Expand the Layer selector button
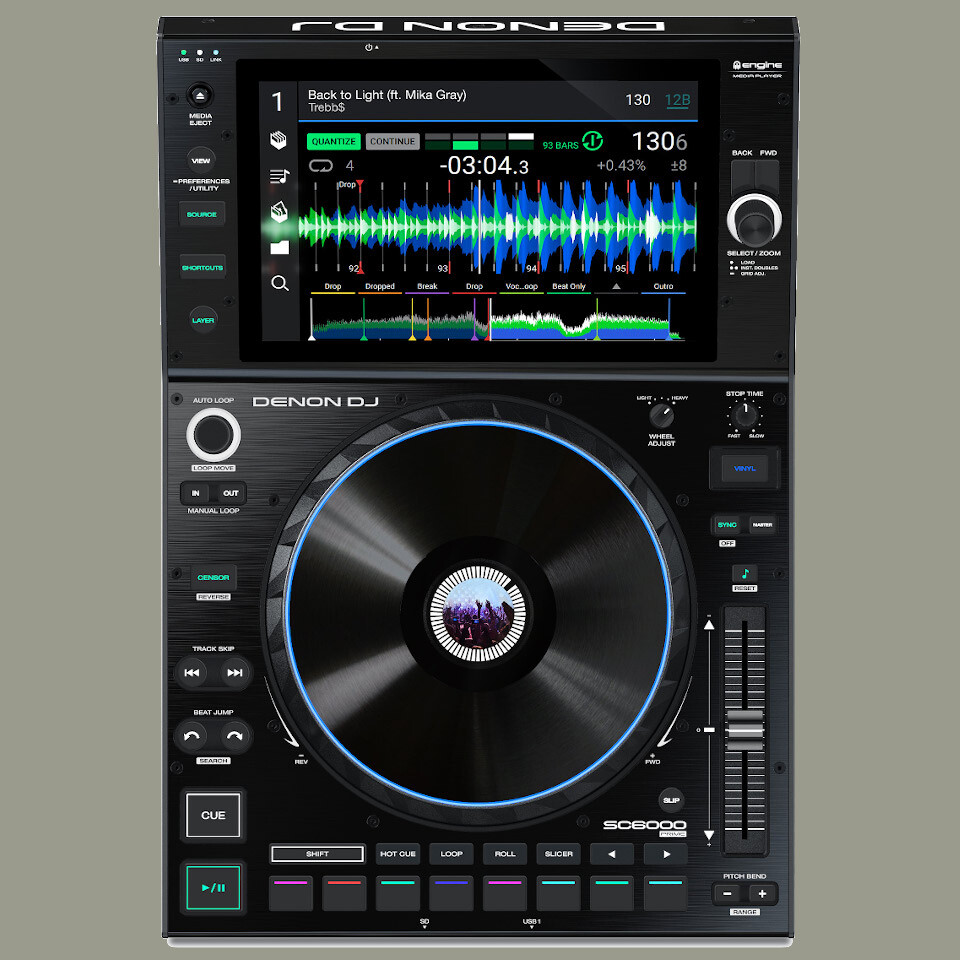Screen dimensions: 960x960 point(202,318)
